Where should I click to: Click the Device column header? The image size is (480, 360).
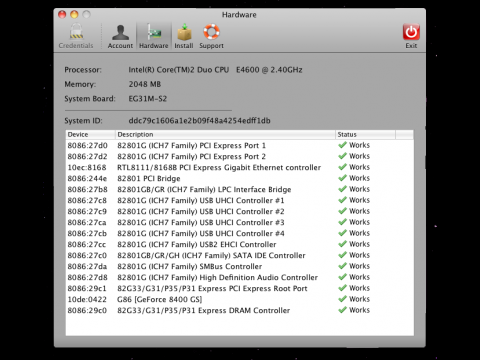(90, 134)
